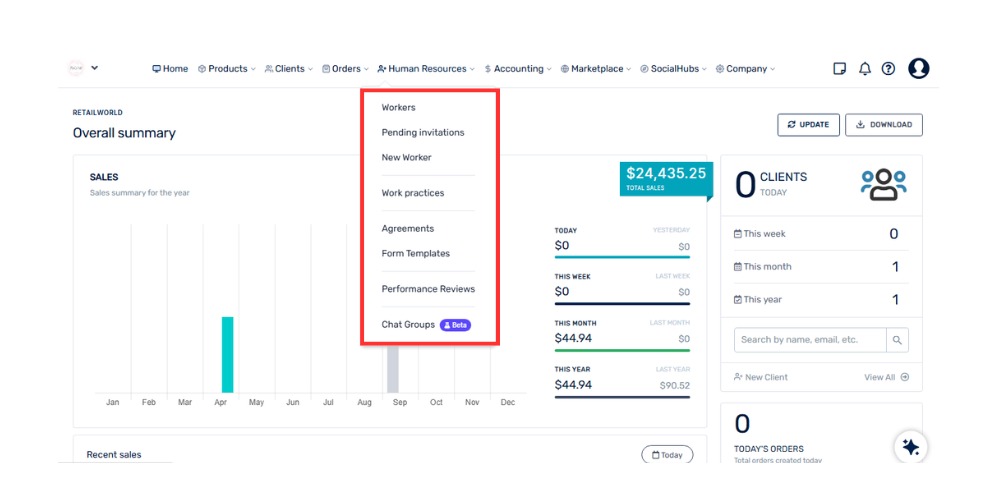Viewport: 1000px width, 500px height.
Task: Expand the Marketplace dropdown in navbar
Action: tap(596, 69)
